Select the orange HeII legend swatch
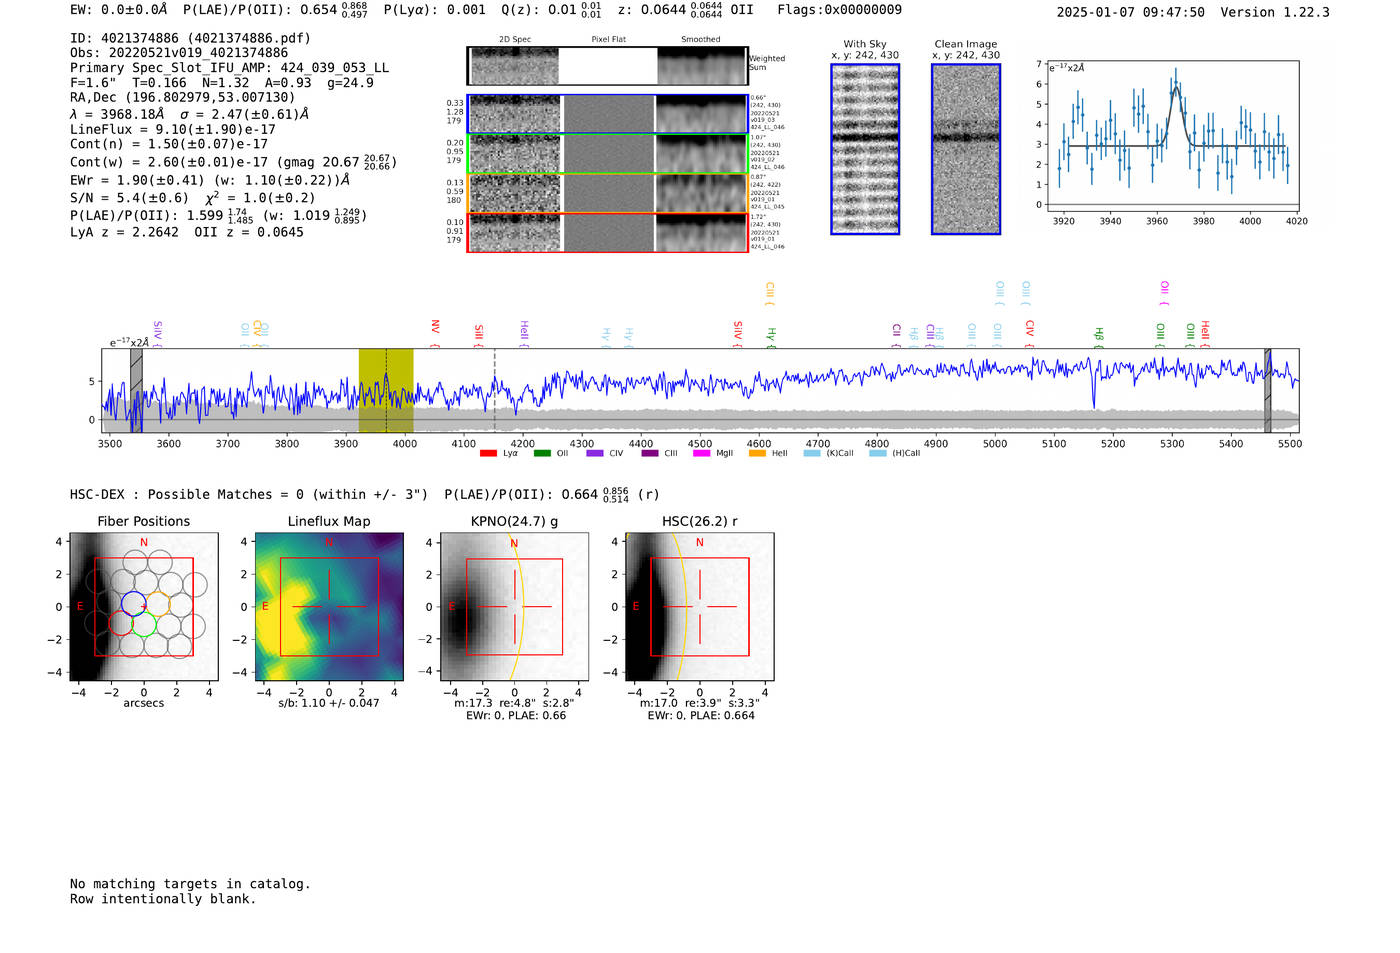Viewport: 1400px width, 953px height. click(x=757, y=453)
